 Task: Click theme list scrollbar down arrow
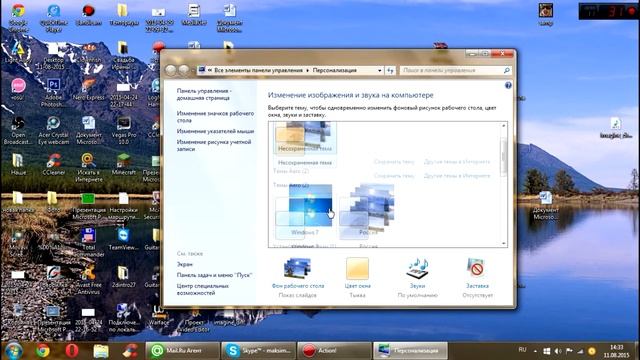pyautogui.click(x=504, y=244)
